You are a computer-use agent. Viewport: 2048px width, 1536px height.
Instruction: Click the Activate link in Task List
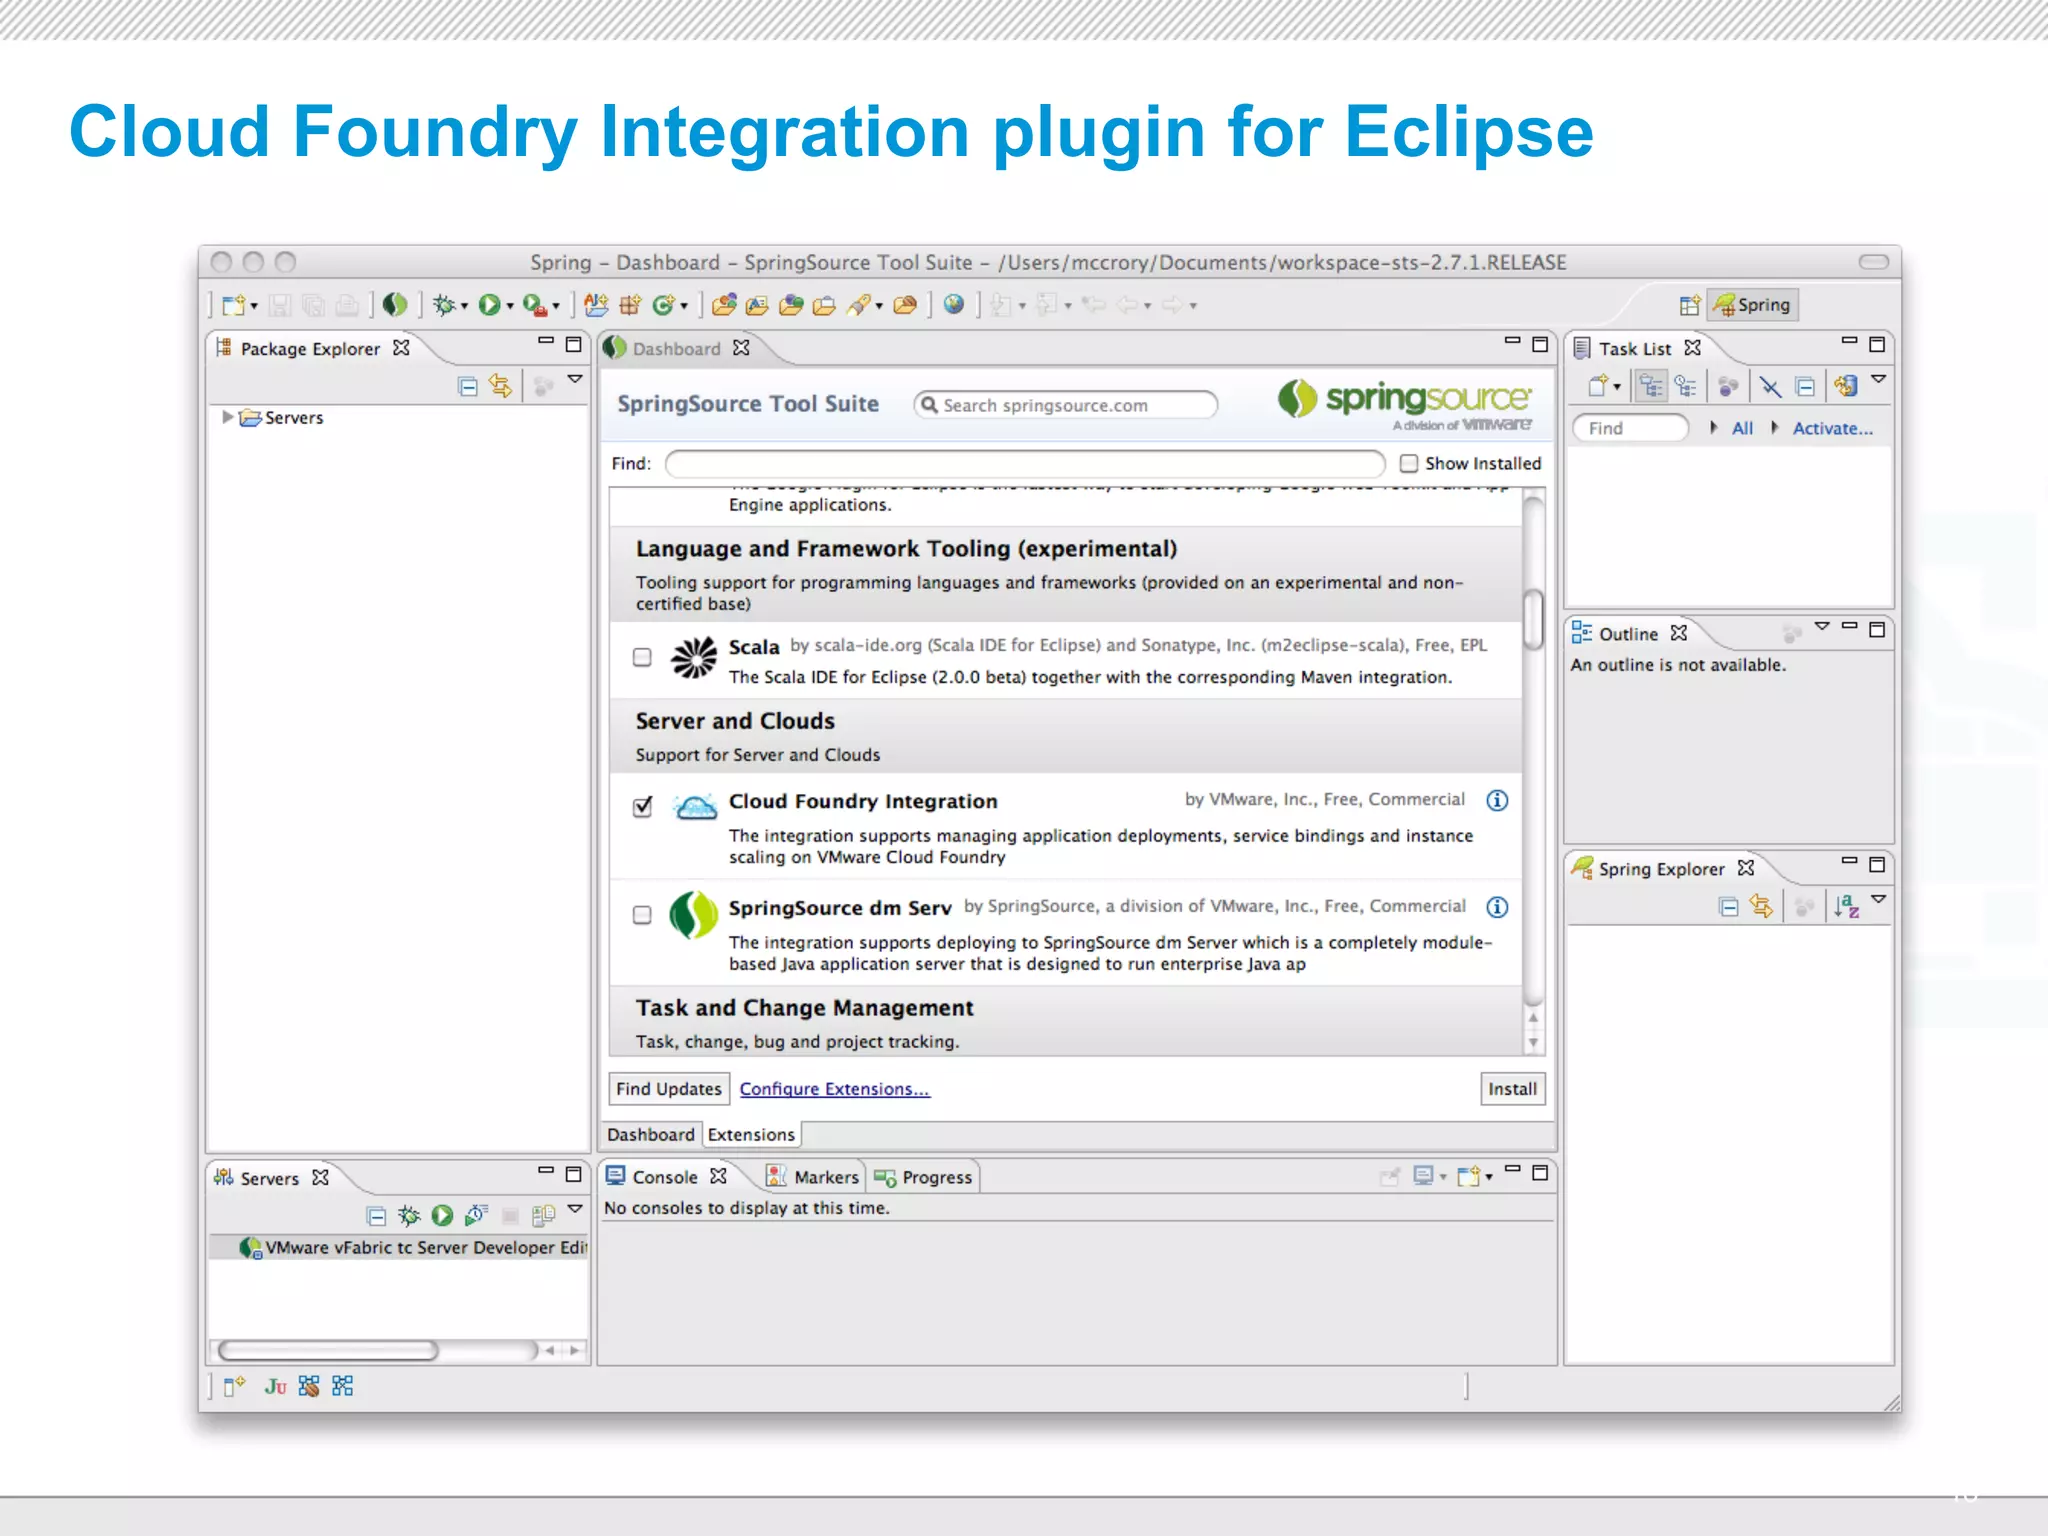coord(1832,428)
